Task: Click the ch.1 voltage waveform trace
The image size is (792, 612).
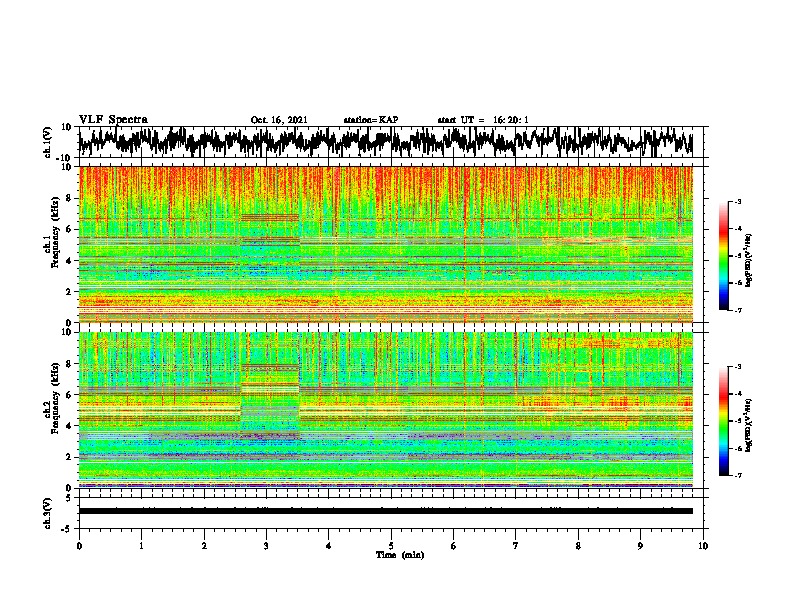Action: tap(385, 142)
